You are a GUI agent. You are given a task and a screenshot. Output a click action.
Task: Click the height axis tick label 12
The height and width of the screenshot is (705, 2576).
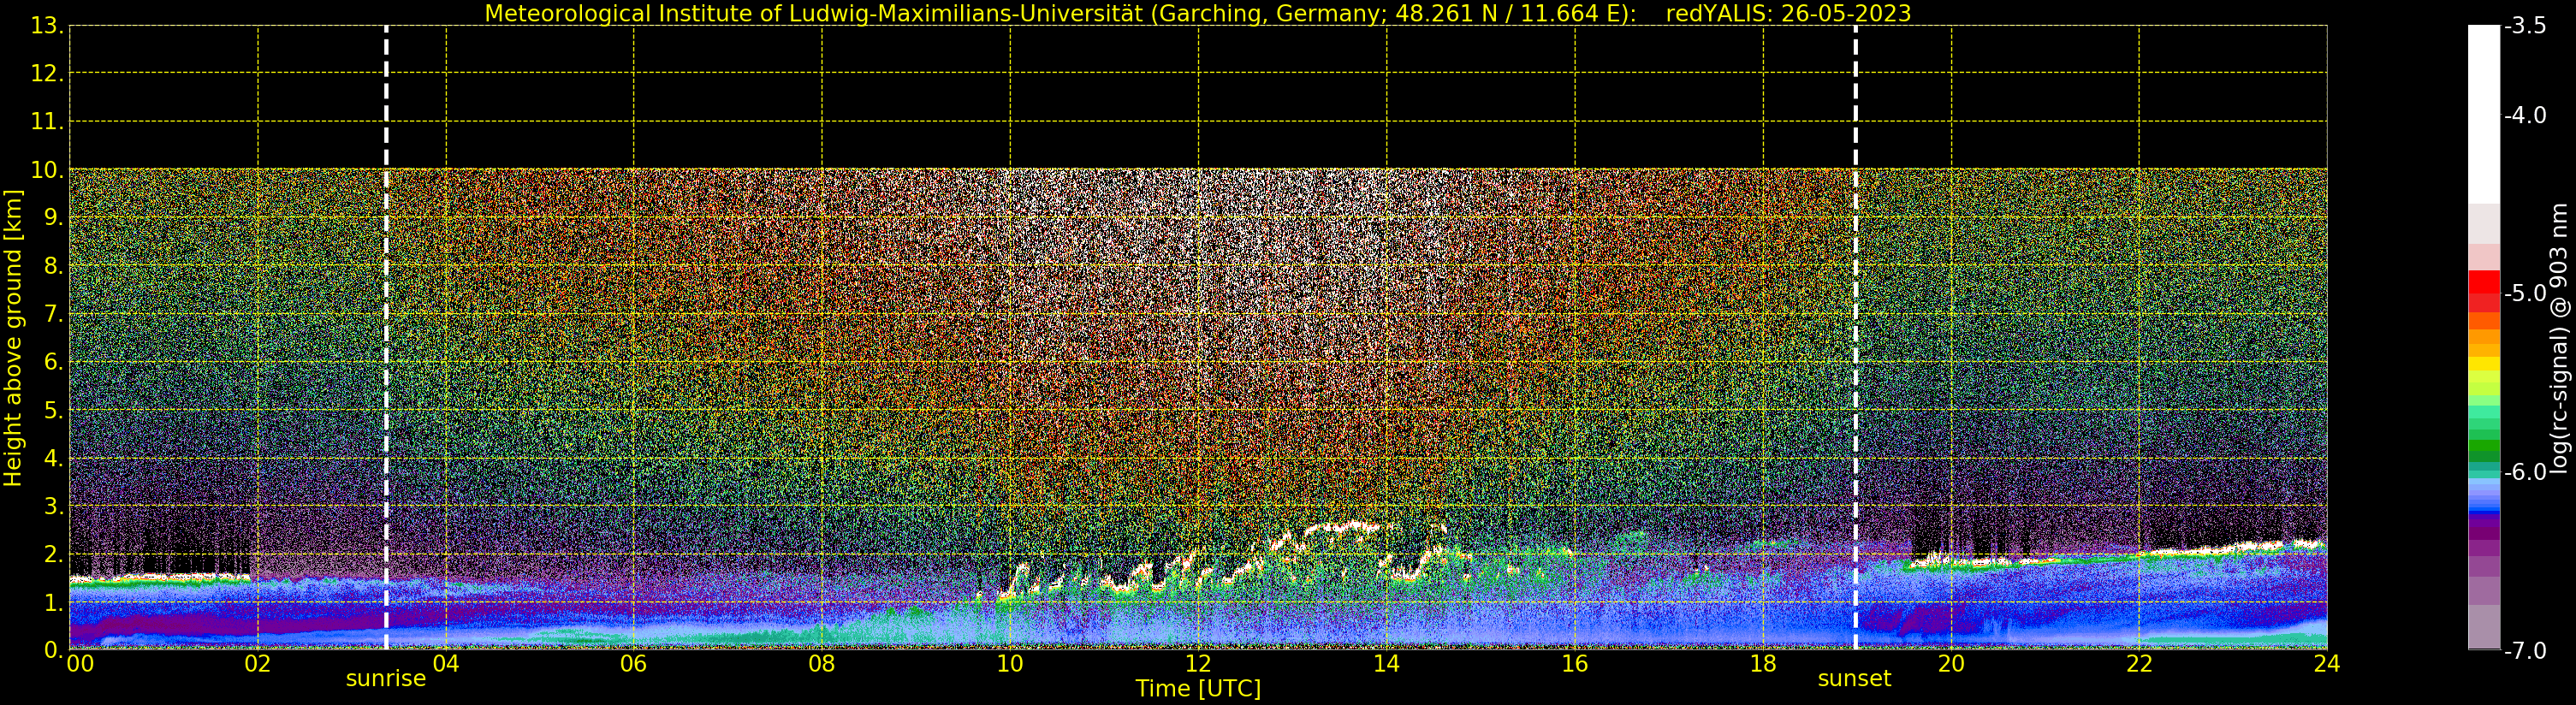coord(46,74)
